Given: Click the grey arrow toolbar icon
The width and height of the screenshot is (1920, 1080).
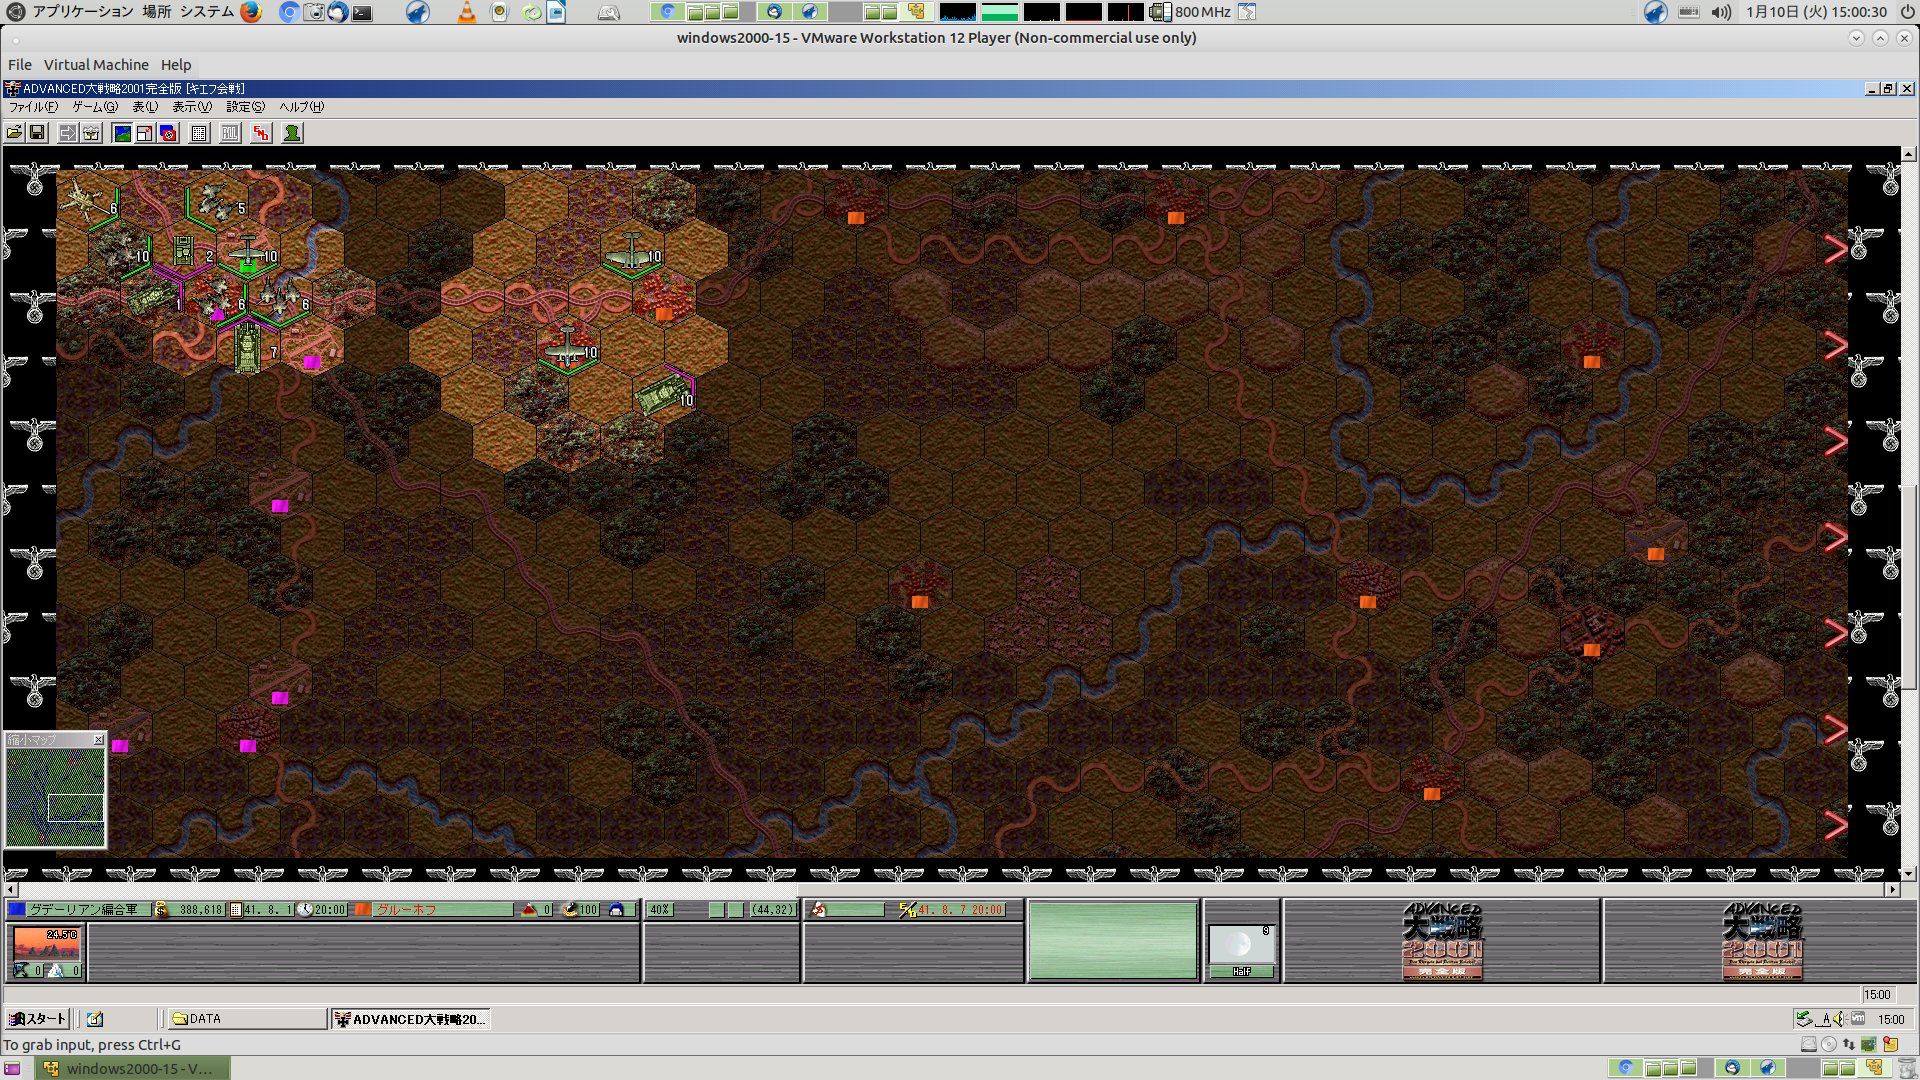Looking at the screenshot, I should [x=68, y=133].
